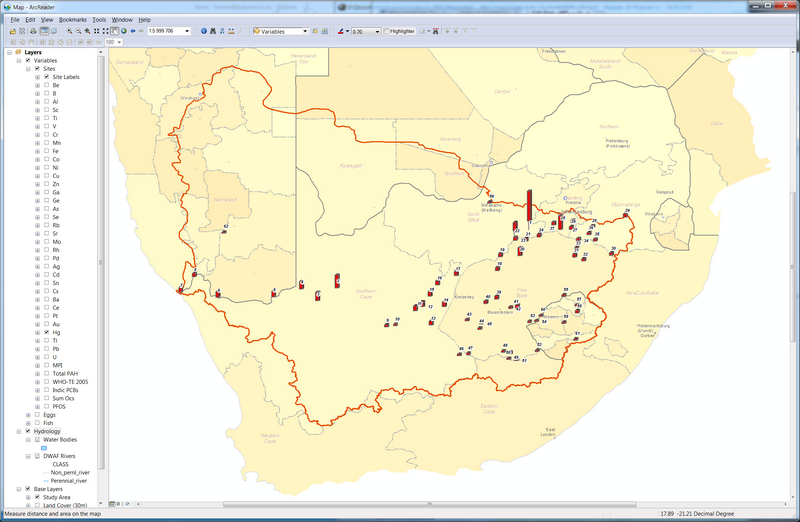Click the tall red bar at site 1

pyautogui.click(x=530, y=205)
